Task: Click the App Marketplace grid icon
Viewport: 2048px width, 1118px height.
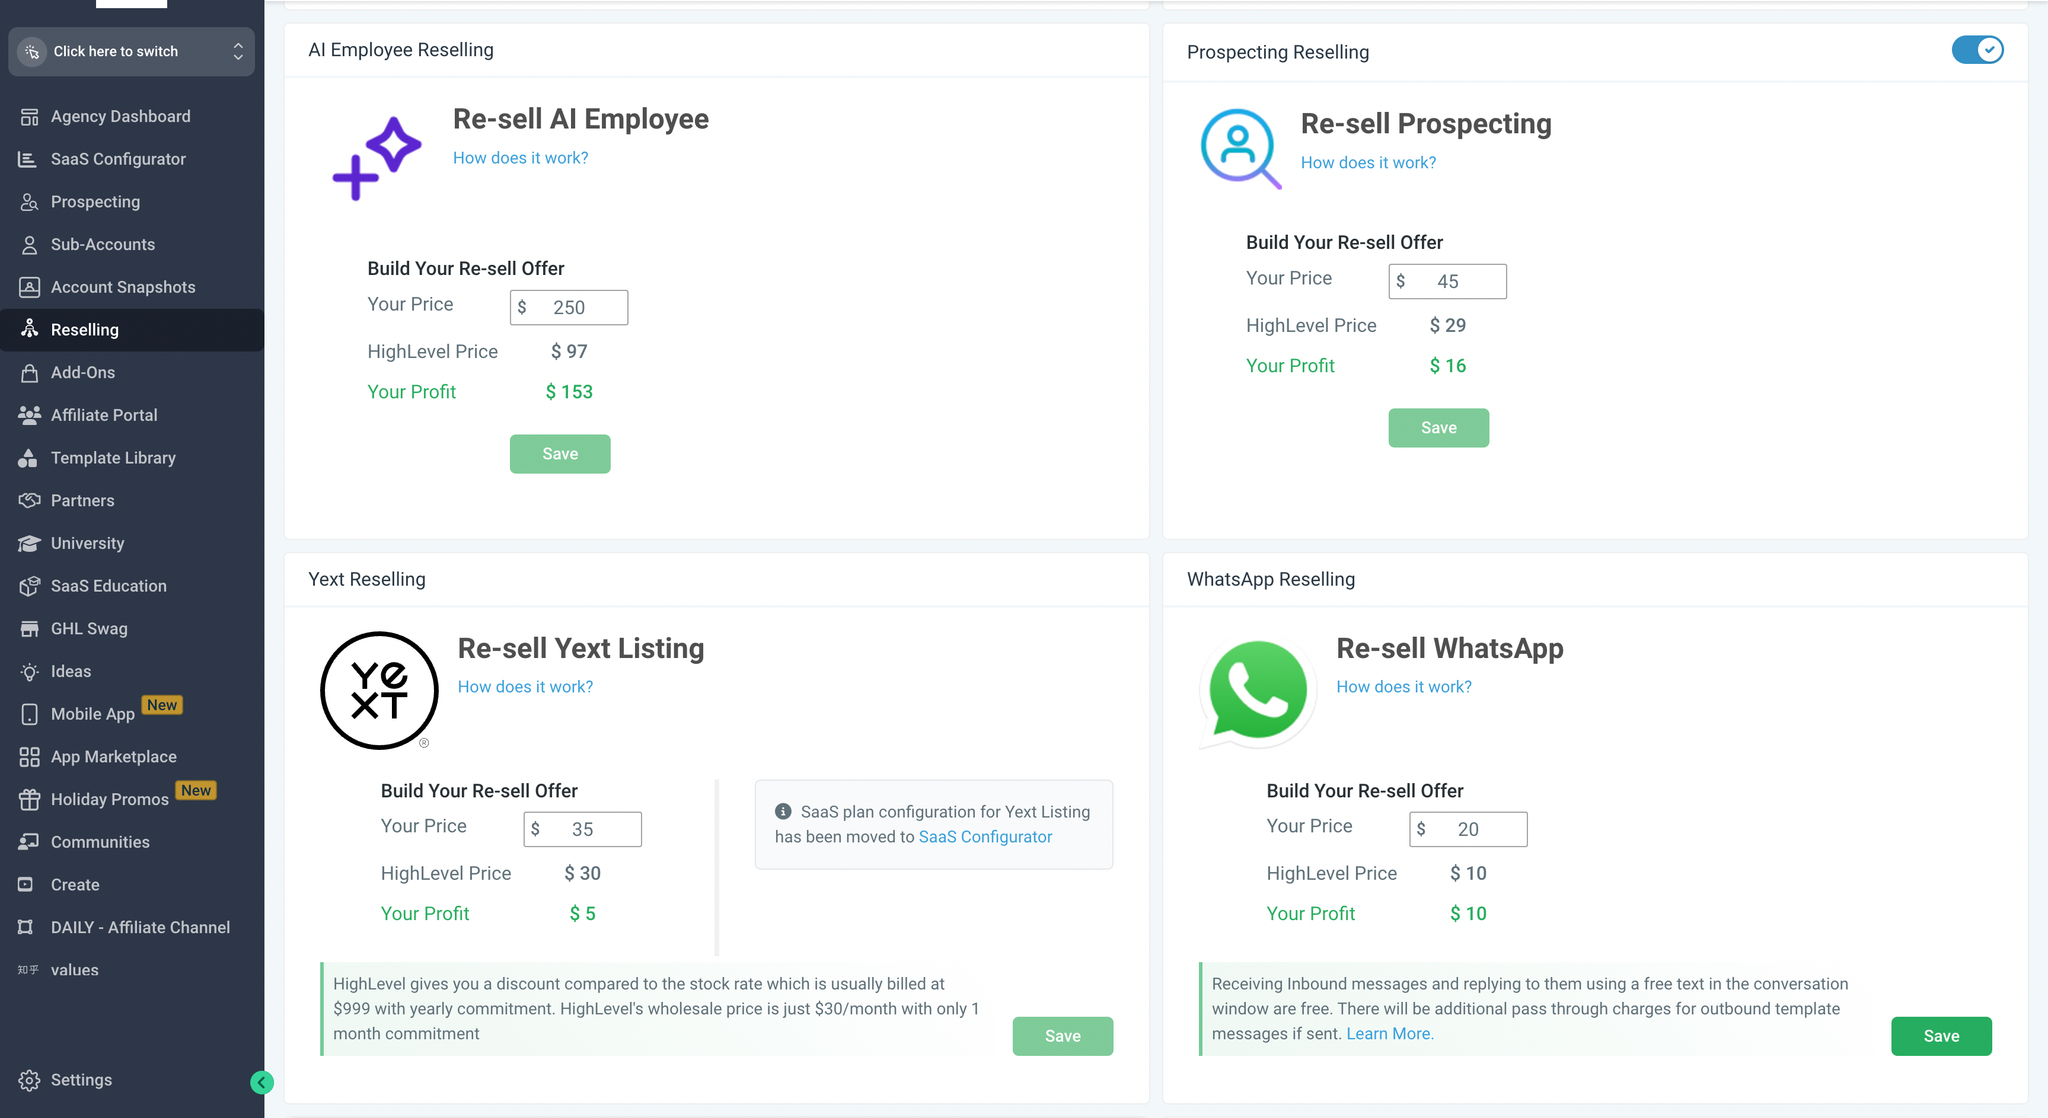Action: click(29, 757)
